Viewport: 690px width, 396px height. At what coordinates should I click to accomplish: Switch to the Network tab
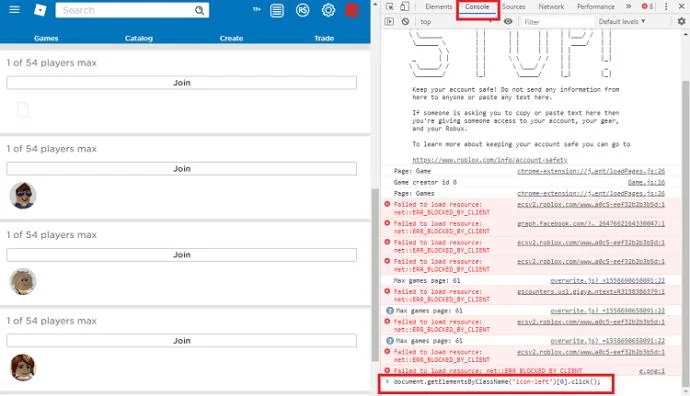click(551, 7)
